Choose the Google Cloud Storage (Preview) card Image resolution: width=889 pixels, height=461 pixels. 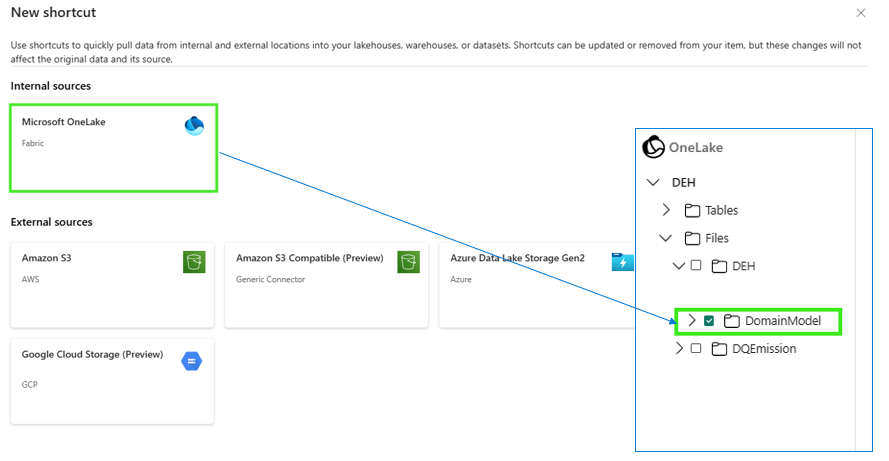tap(112, 381)
